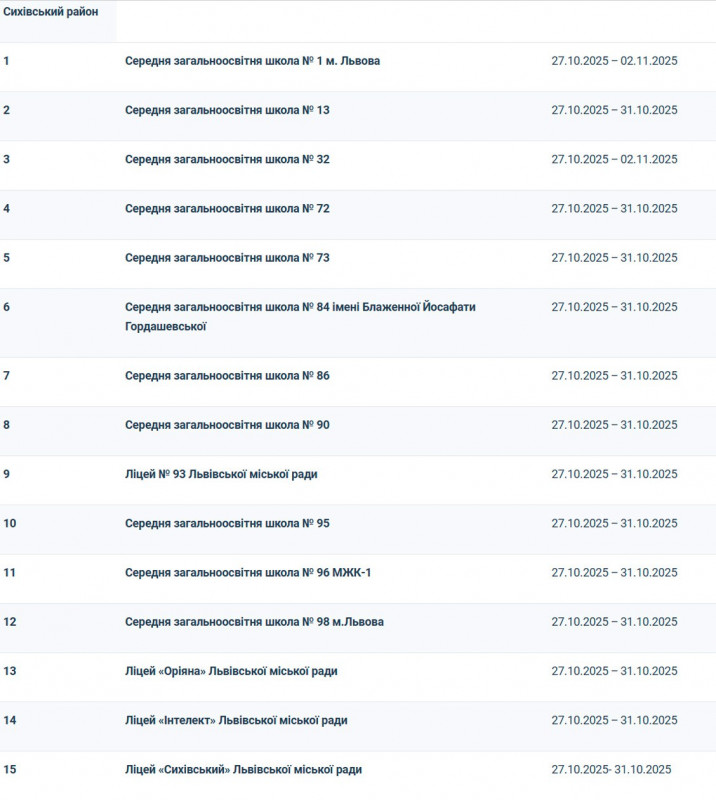Click Ліцей № 93 Львівської міської ради
This screenshot has height=800, width=716.
pos(221,474)
